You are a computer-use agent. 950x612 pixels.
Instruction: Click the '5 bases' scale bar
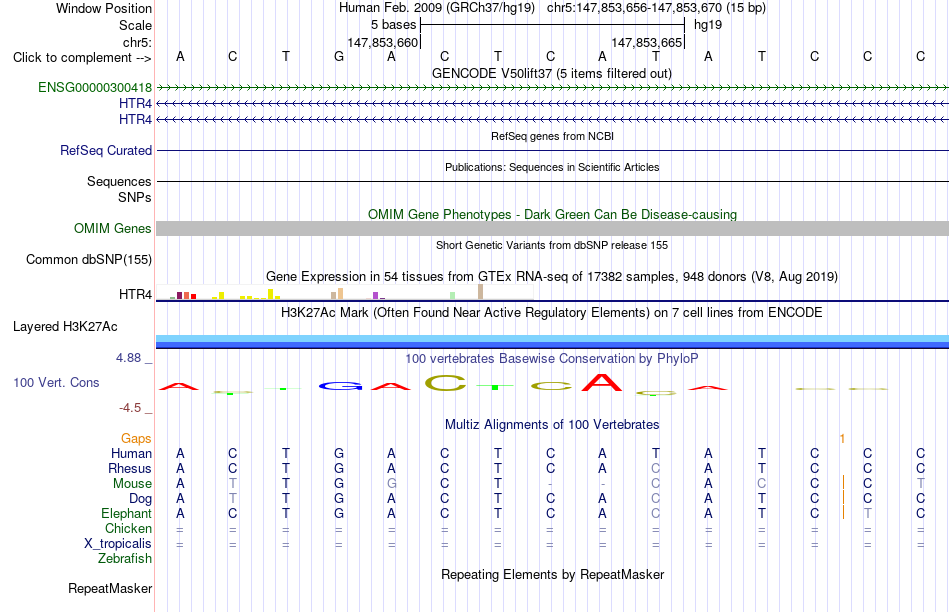(553, 25)
